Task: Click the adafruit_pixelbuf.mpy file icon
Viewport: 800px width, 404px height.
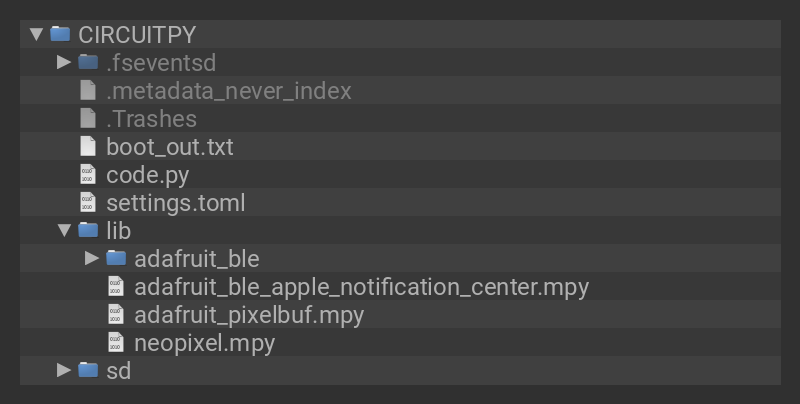Action: pyautogui.click(x=116, y=314)
